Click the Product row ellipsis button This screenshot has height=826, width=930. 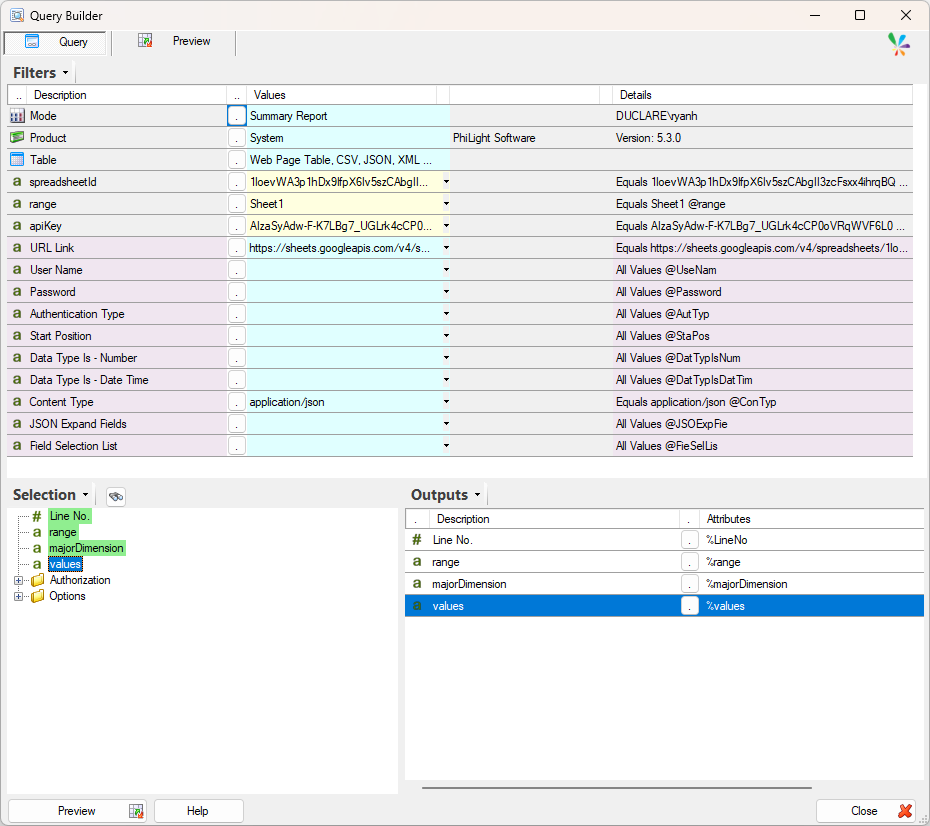click(x=237, y=138)
